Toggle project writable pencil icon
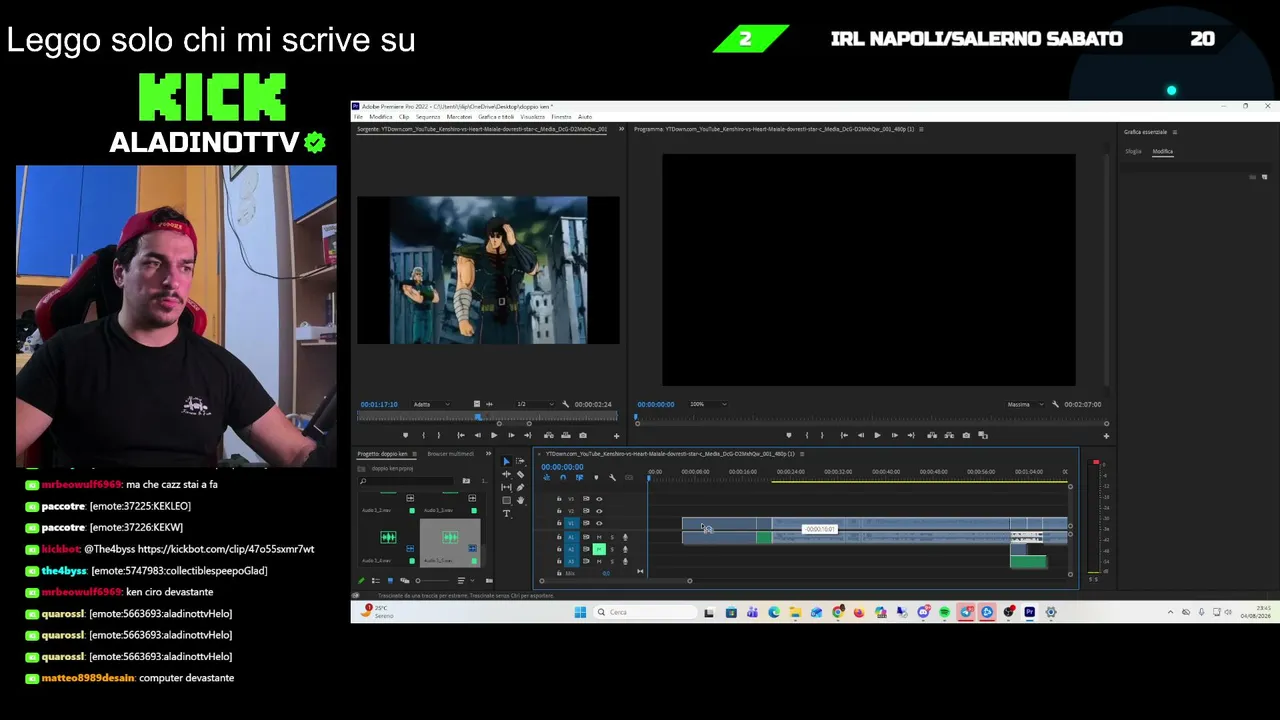Viewport: 1280px width, 720px height. coord(362,581)
